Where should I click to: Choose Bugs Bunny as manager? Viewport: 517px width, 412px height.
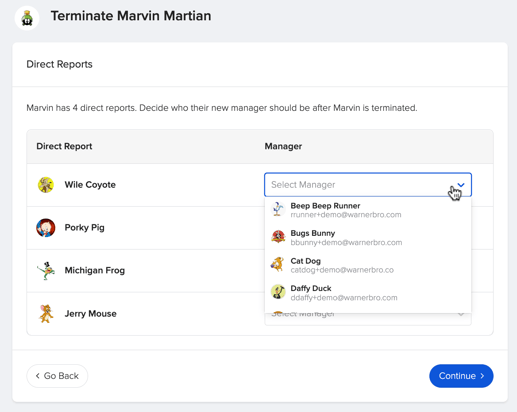368,237
